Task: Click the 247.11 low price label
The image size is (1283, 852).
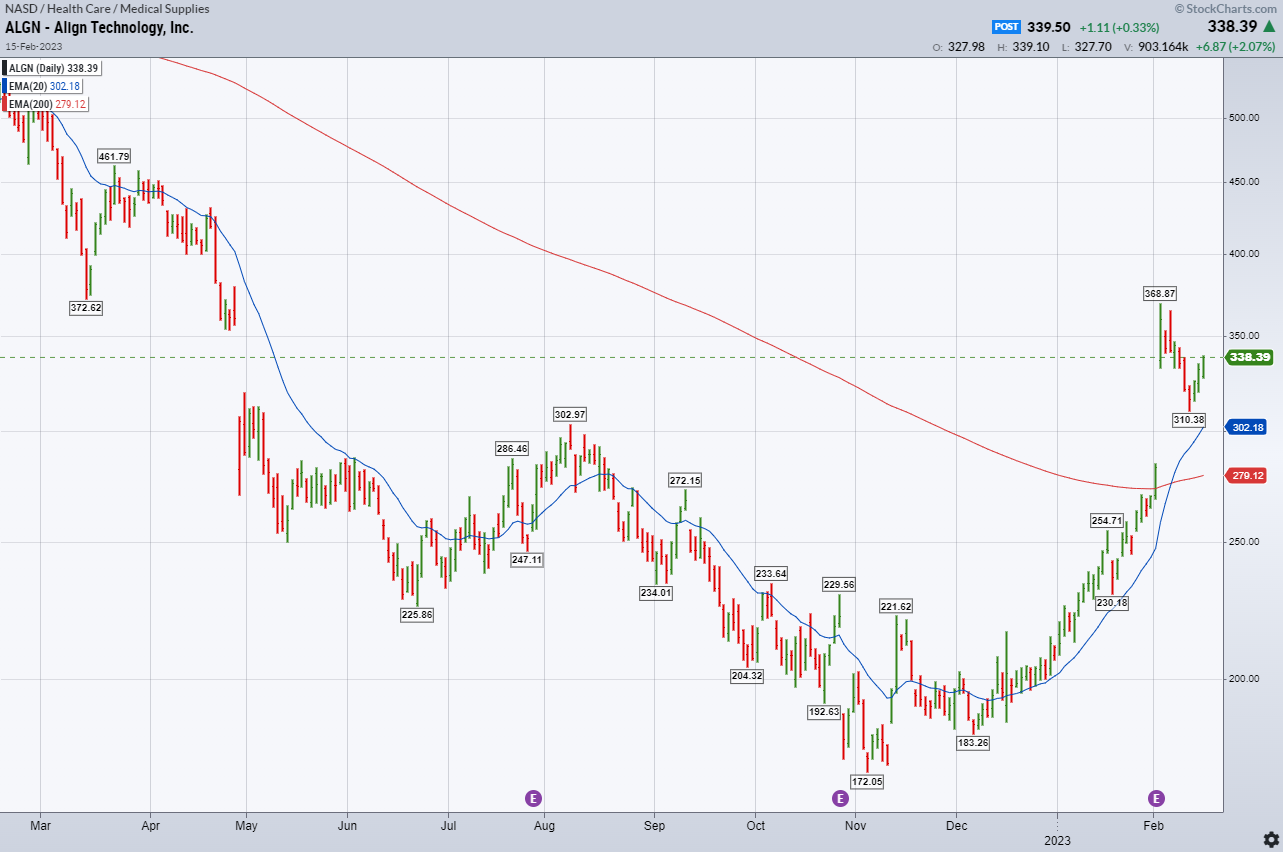Action: pos(526,559)
